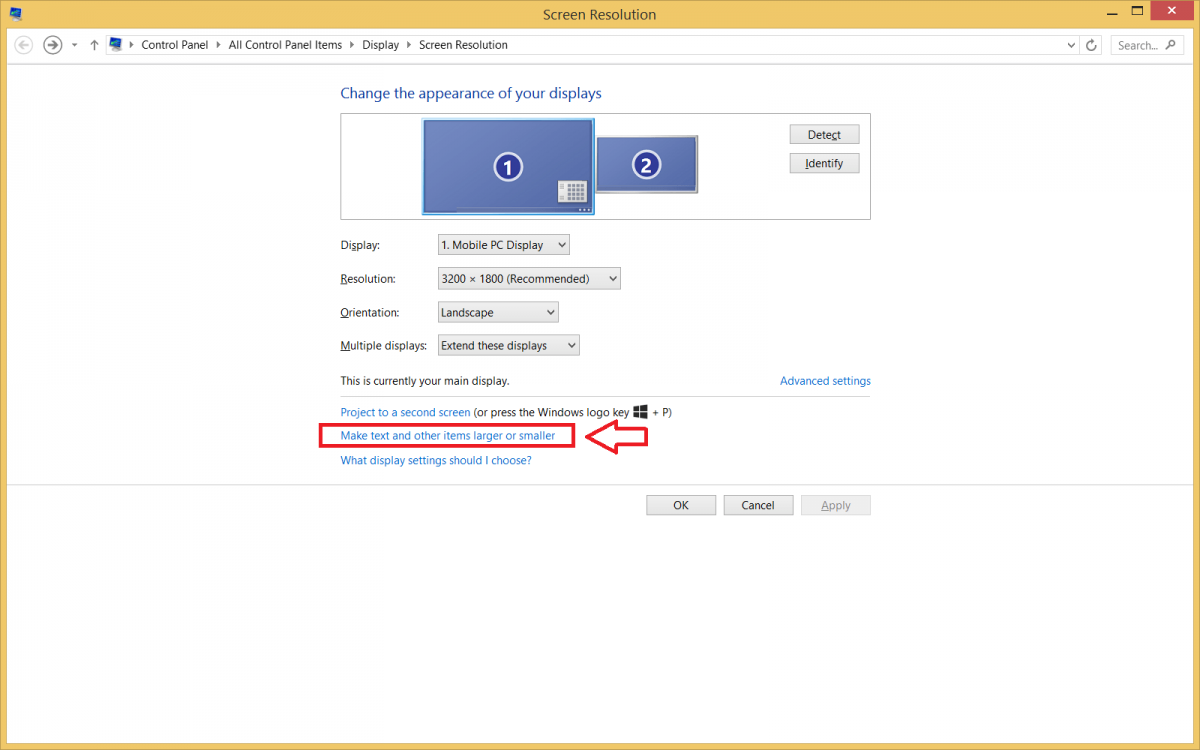
Task: Select All Control Panel Items breadcrumb
Action: (x=285, y=45)
